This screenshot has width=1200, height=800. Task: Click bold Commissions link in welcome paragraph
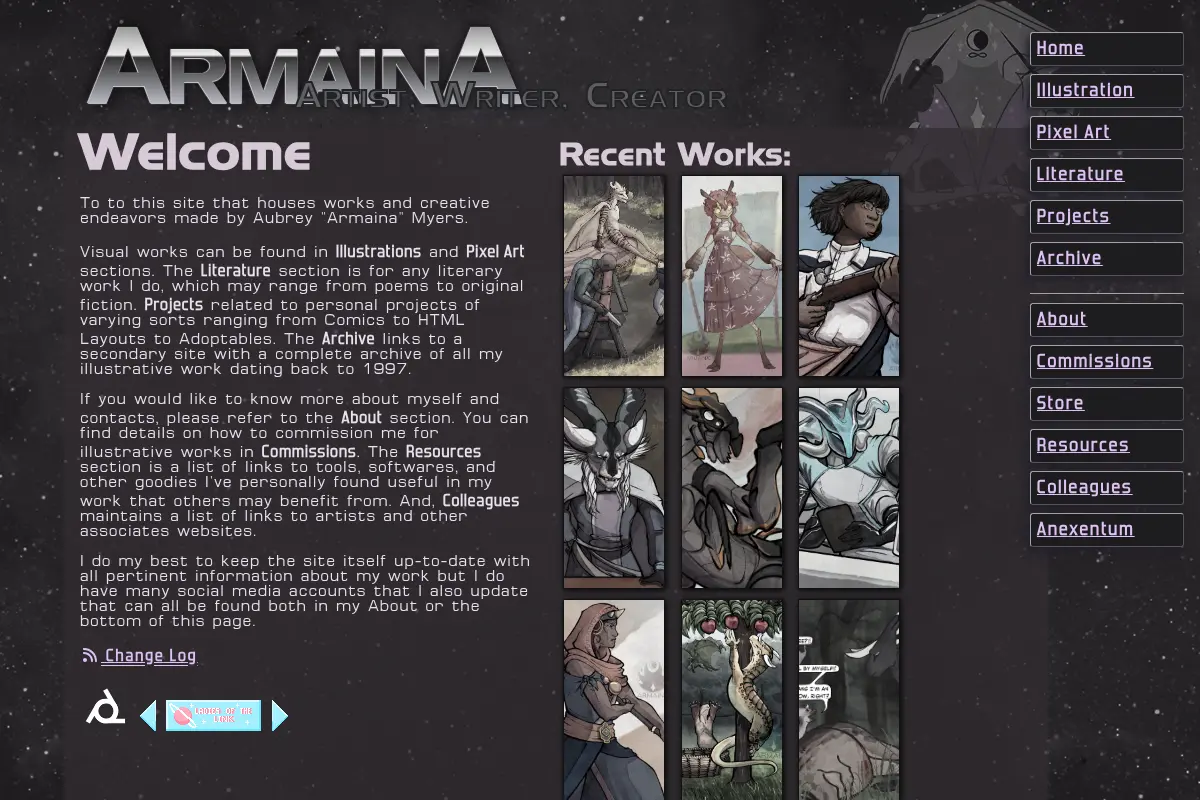(308, 452)
